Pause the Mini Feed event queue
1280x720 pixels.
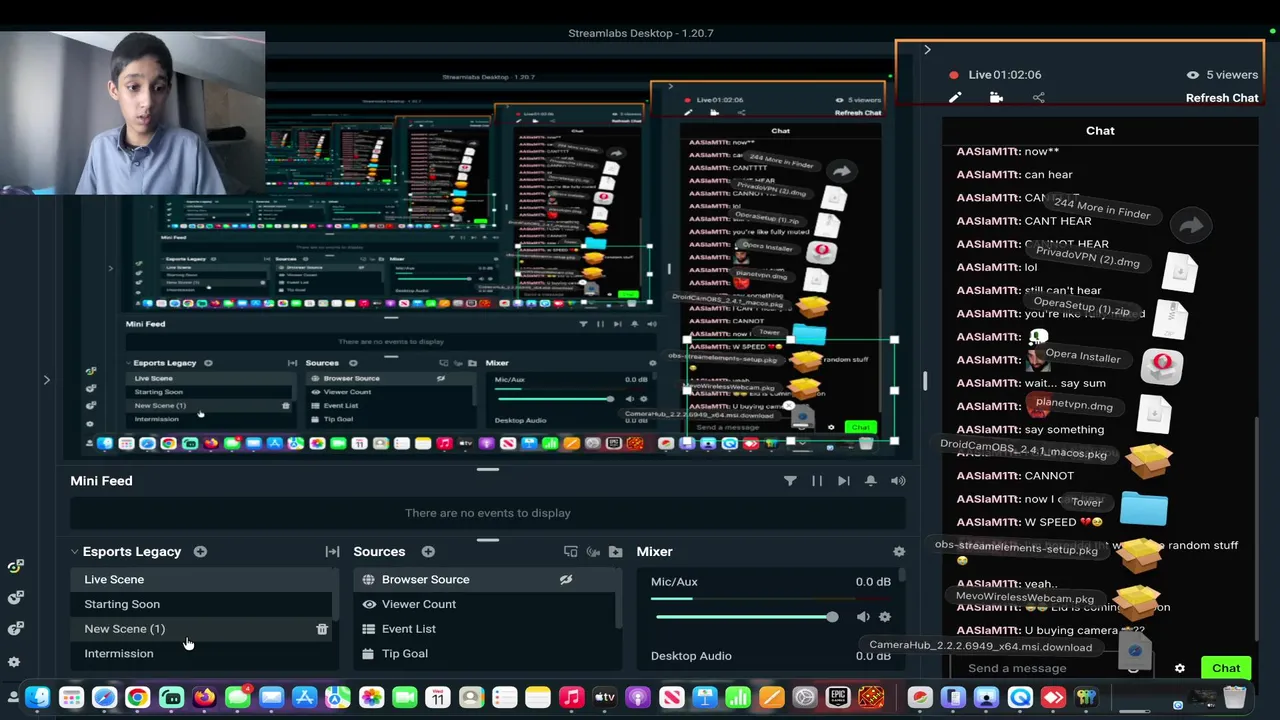(817, 481)
